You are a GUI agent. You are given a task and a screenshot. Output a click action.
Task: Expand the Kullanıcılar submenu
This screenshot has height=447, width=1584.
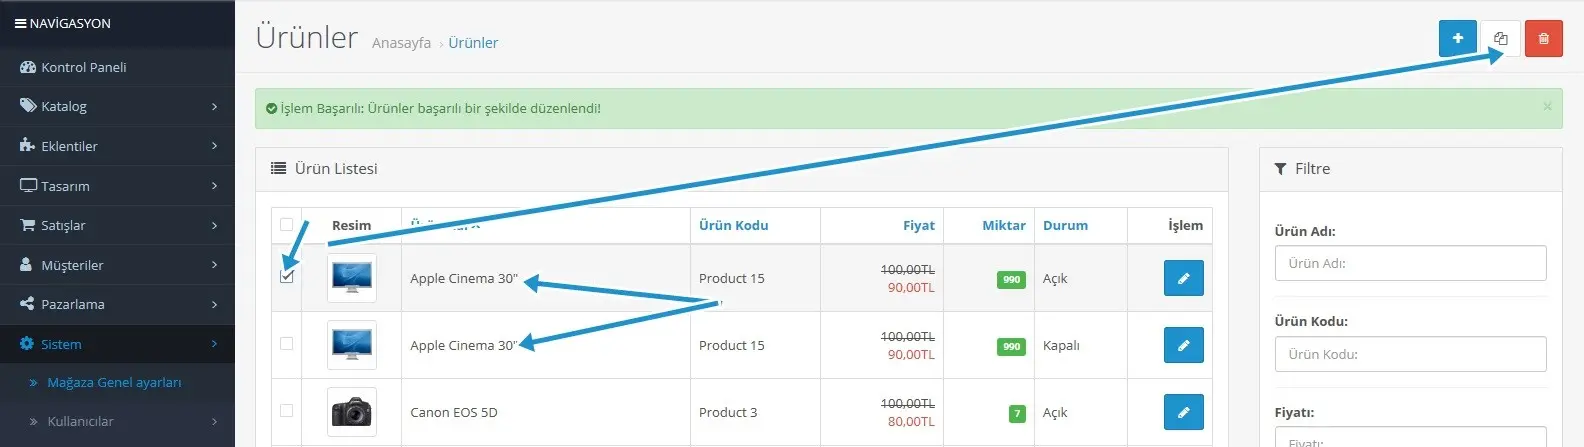[117, 421]
